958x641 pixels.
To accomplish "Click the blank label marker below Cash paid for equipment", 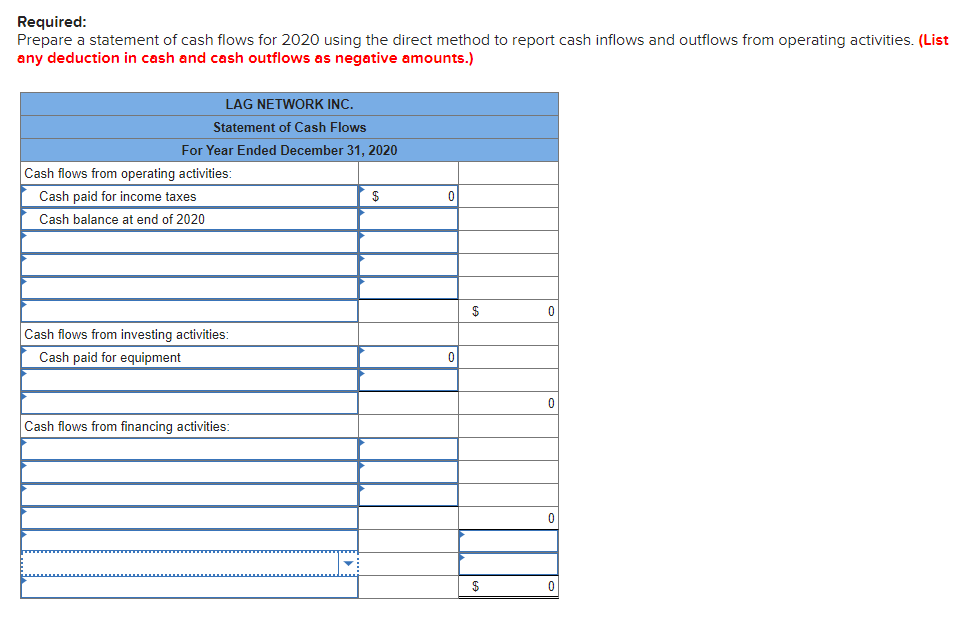I will (x=23, y=380).
